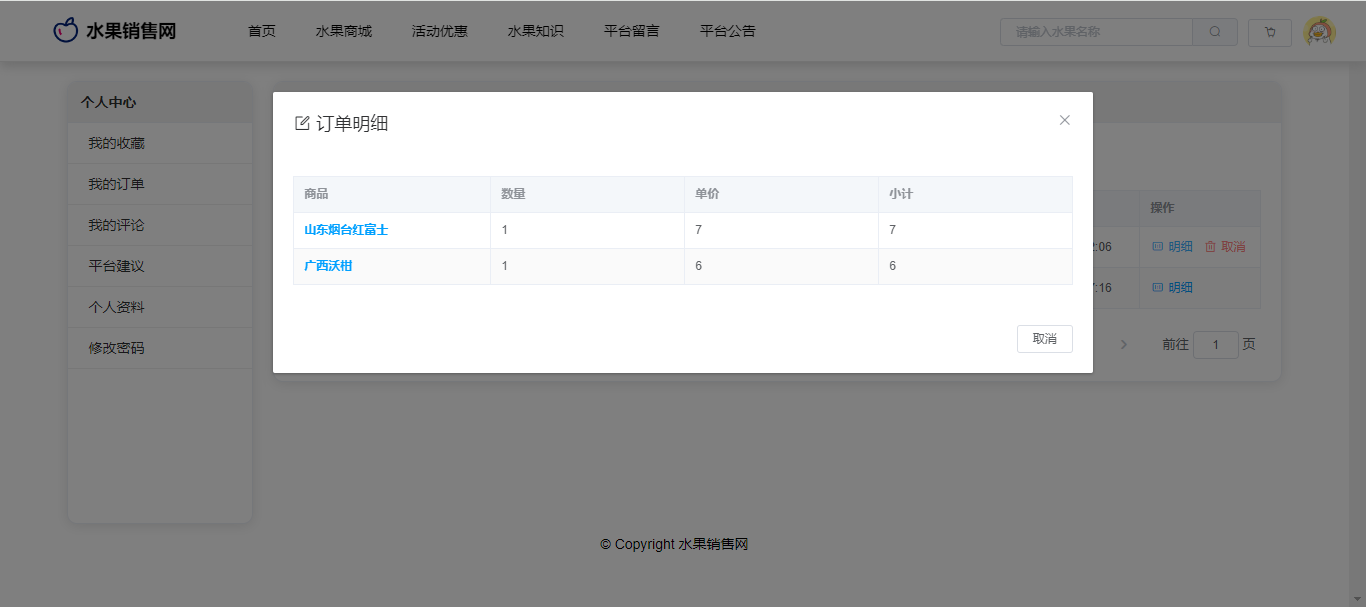The image size is (1366, 607).
Task: Open the shopping cart icon button
Action: coord(1270,32)
